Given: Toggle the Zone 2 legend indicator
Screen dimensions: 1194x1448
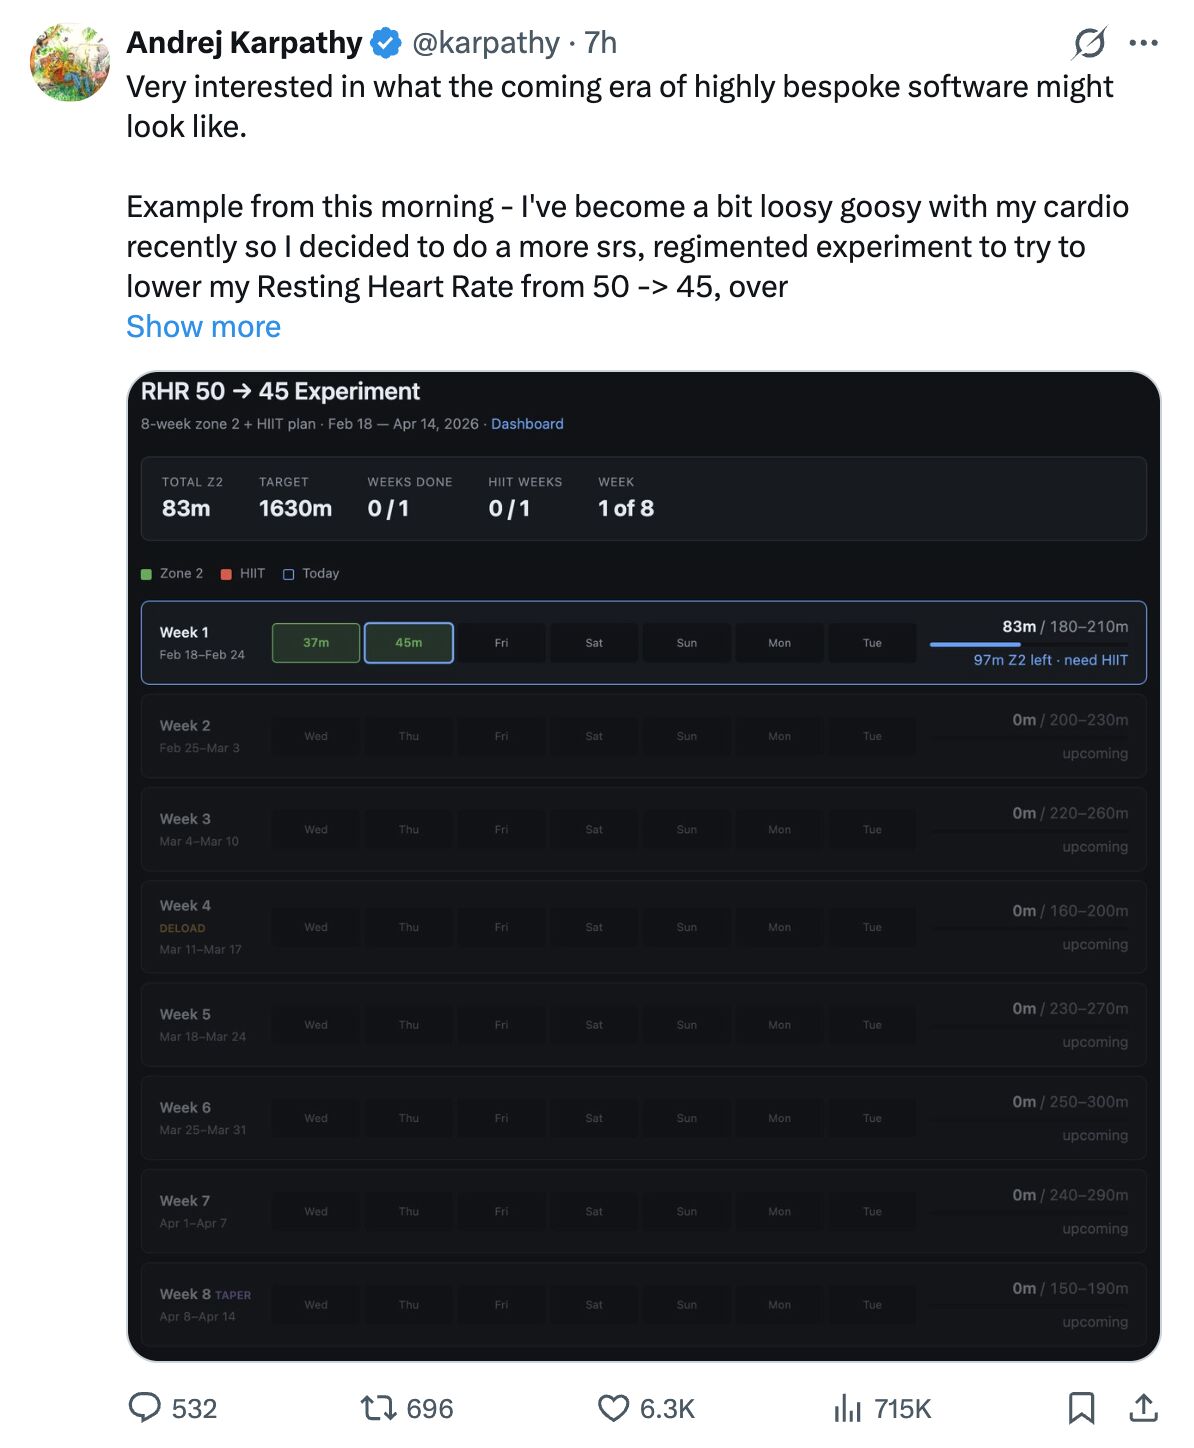Looking at the screenshot, I should (146, 573).
